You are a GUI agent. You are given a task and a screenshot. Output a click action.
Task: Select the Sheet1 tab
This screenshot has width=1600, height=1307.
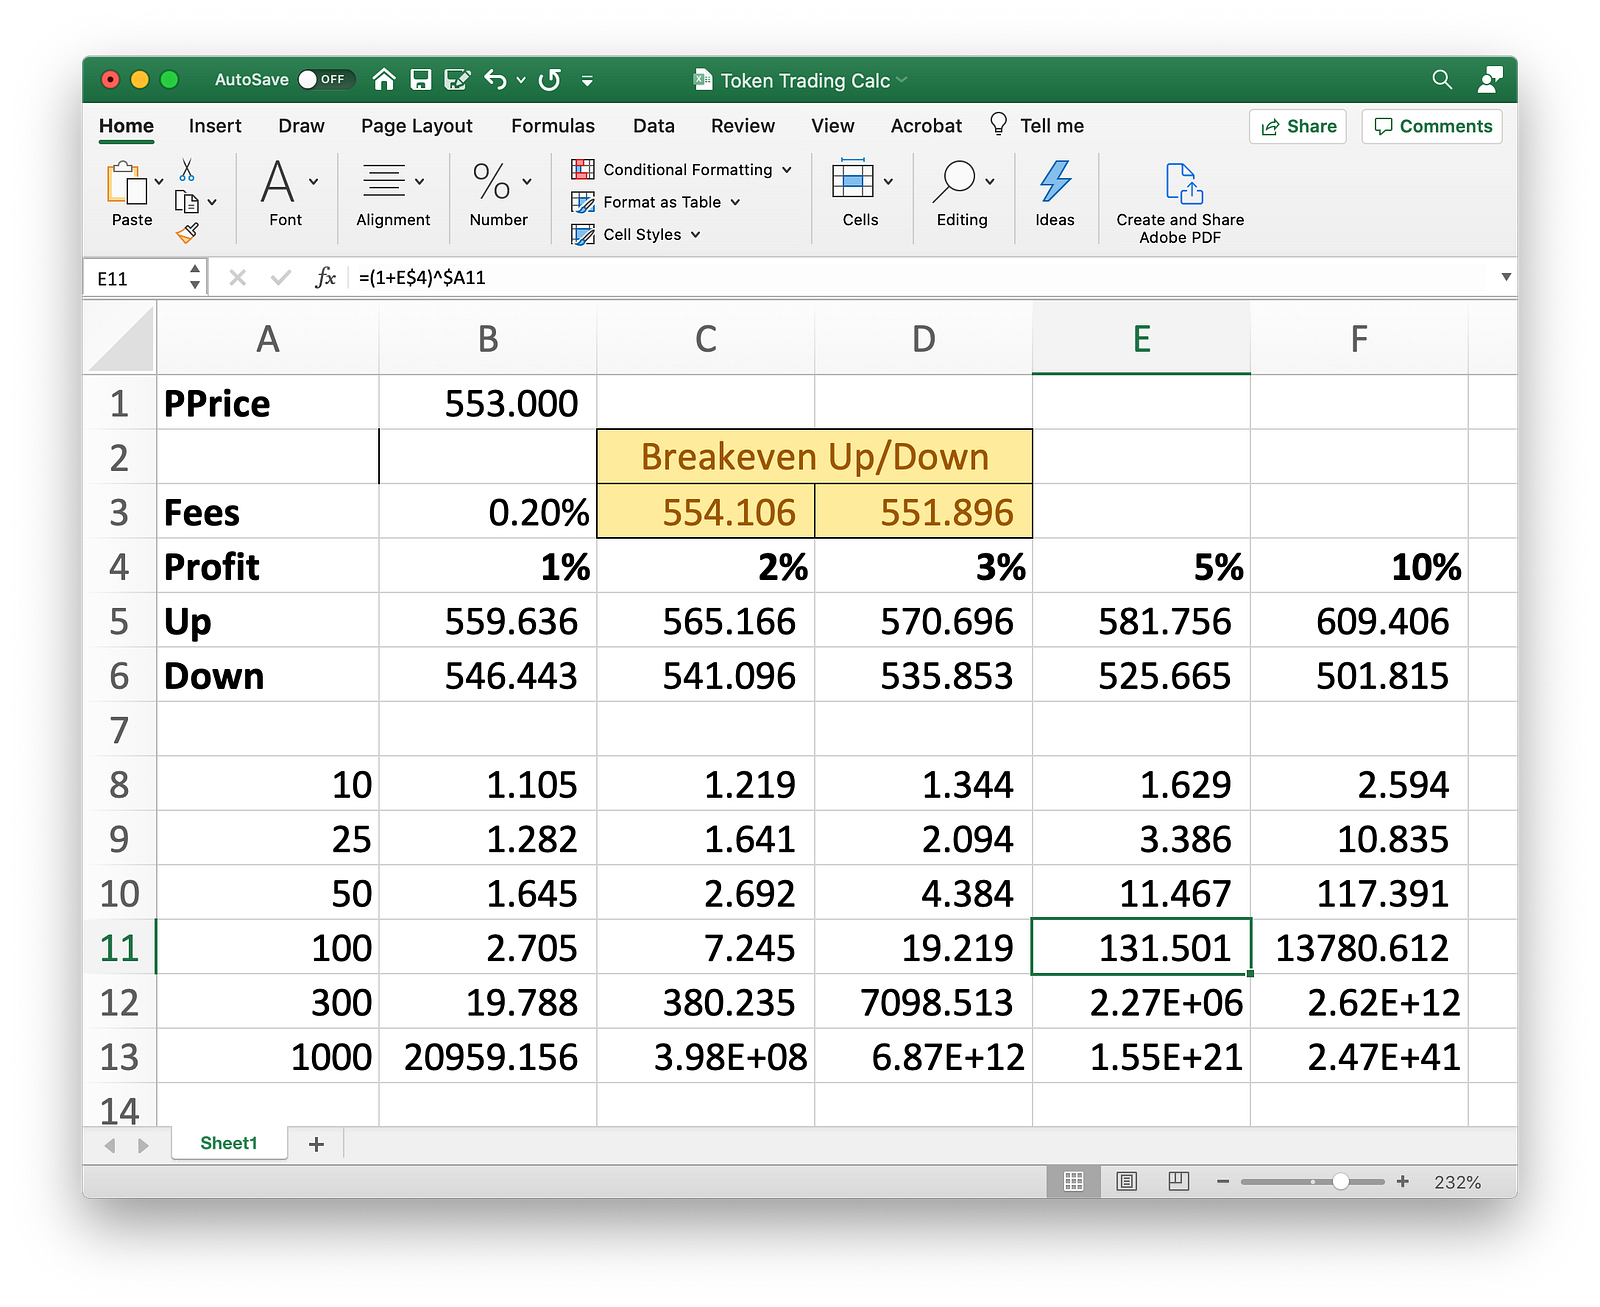click(x=229, y=1143)
